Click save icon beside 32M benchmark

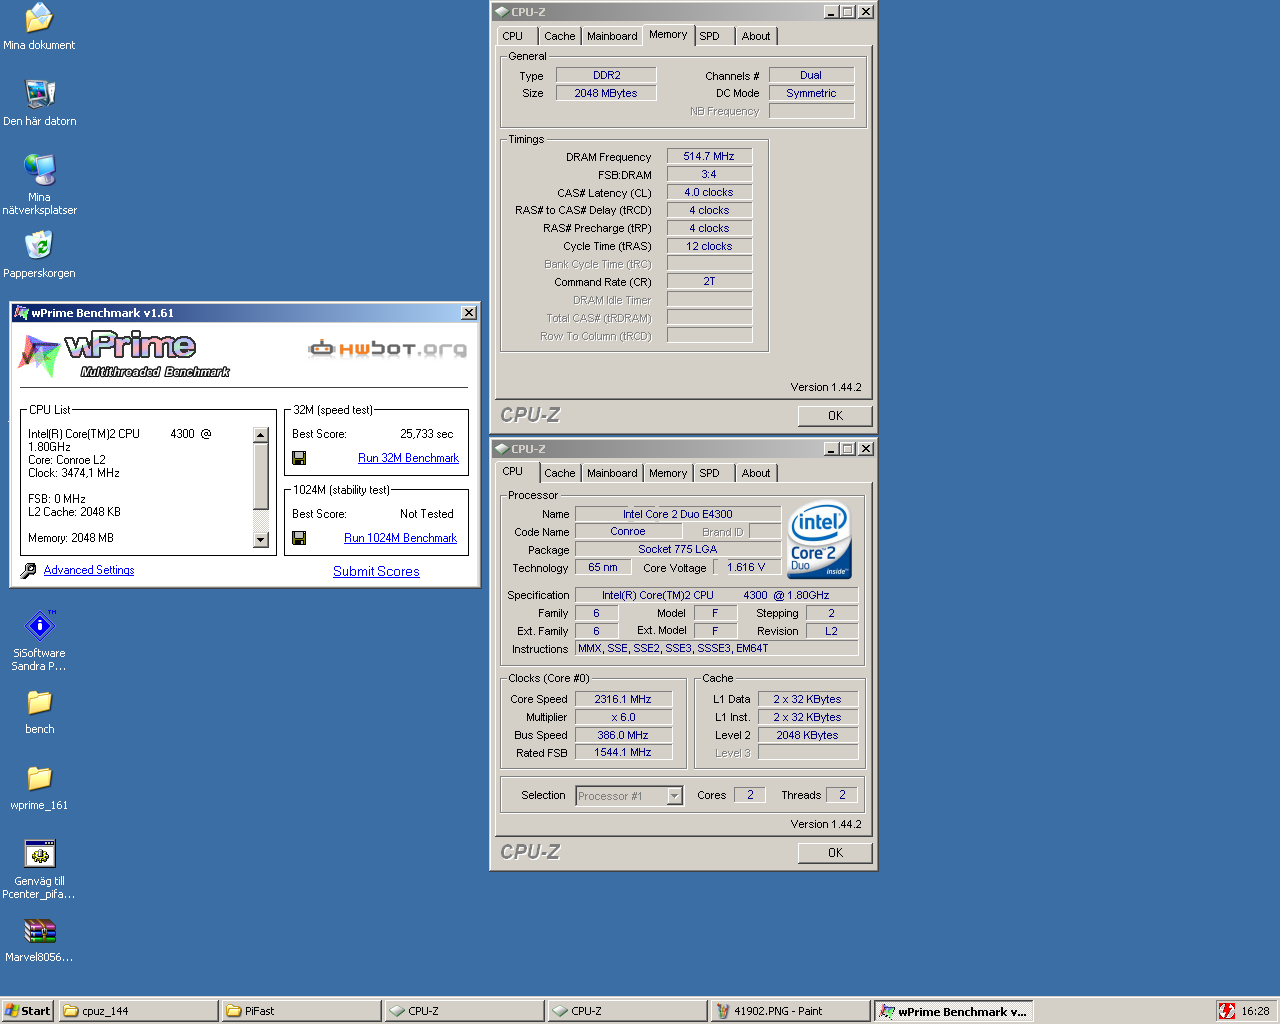(299, 458)
